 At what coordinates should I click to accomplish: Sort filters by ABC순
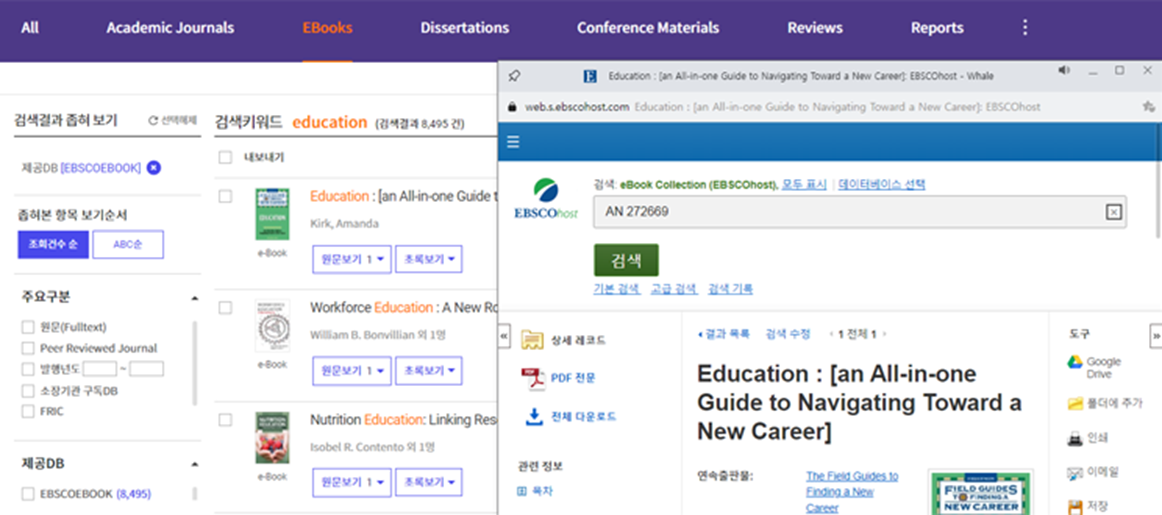coord(128,245)
